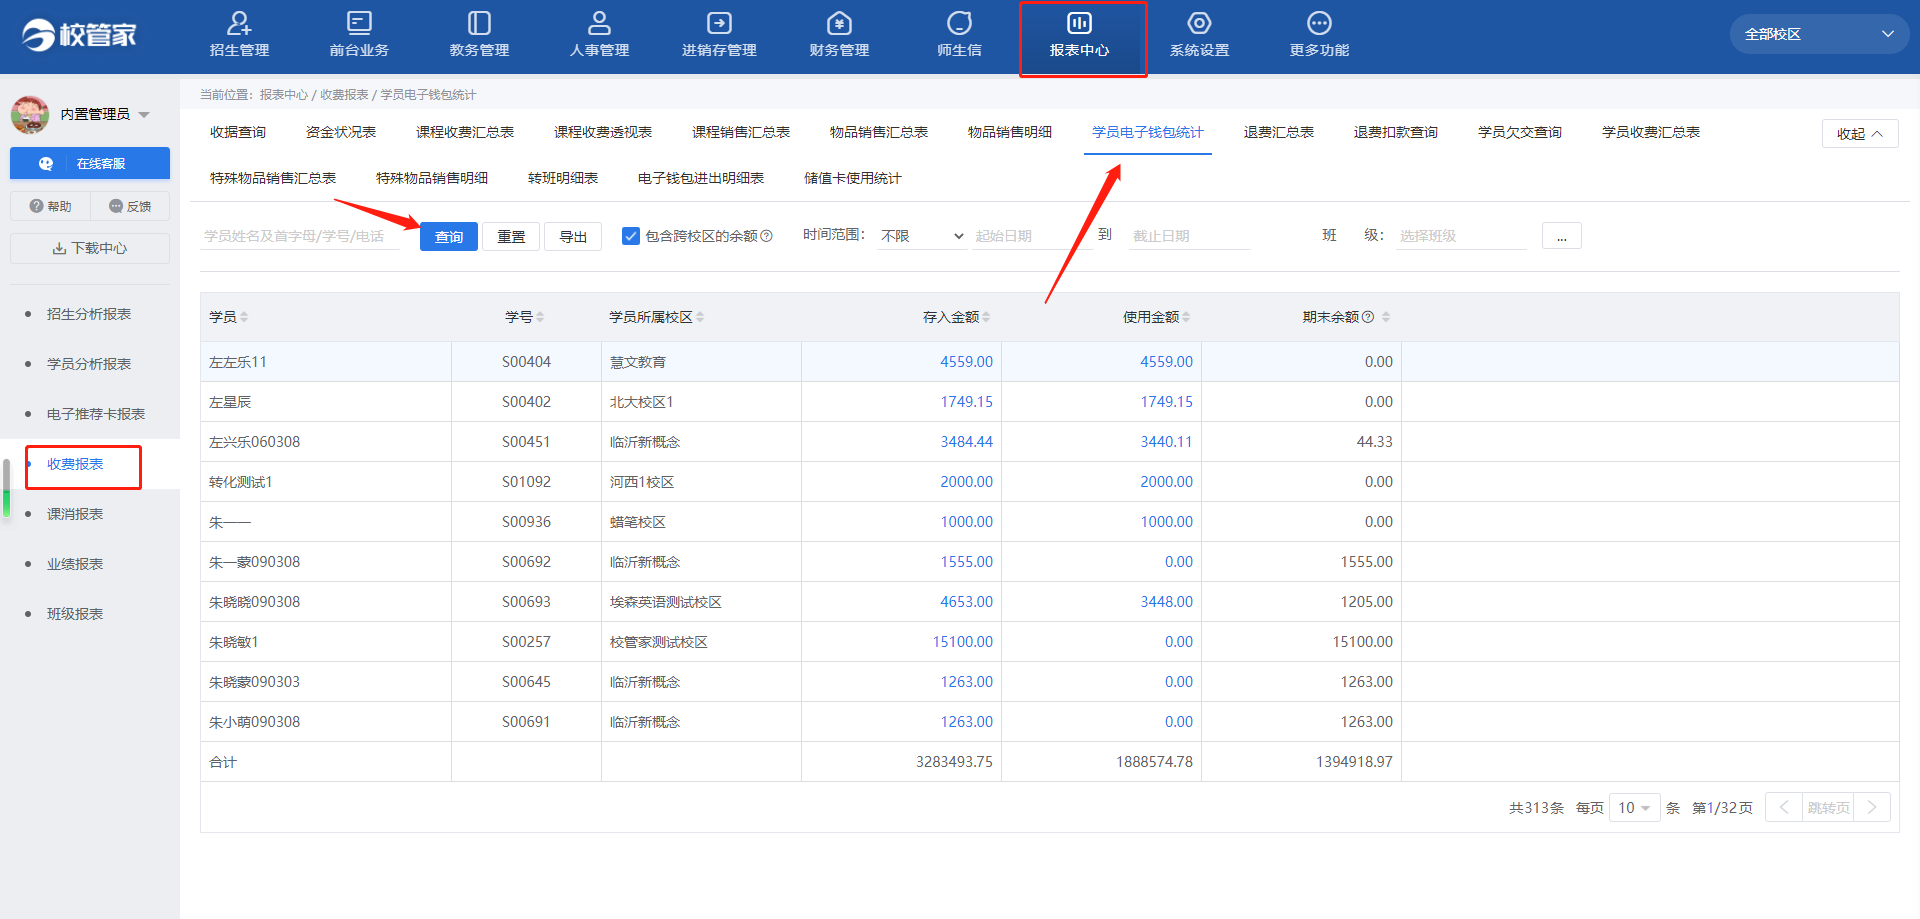Image resolution: width=1920 pixels, height=919 pixels.
Task: Open 收费报表 in sidebar
Action: 75,464
